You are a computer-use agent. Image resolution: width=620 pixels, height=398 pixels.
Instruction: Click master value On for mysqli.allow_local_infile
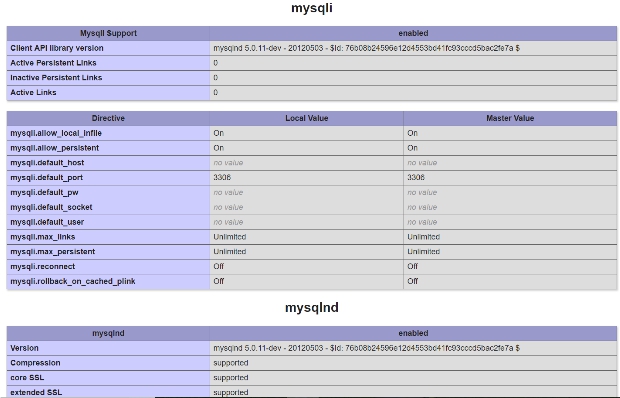[x=412, y=133]
